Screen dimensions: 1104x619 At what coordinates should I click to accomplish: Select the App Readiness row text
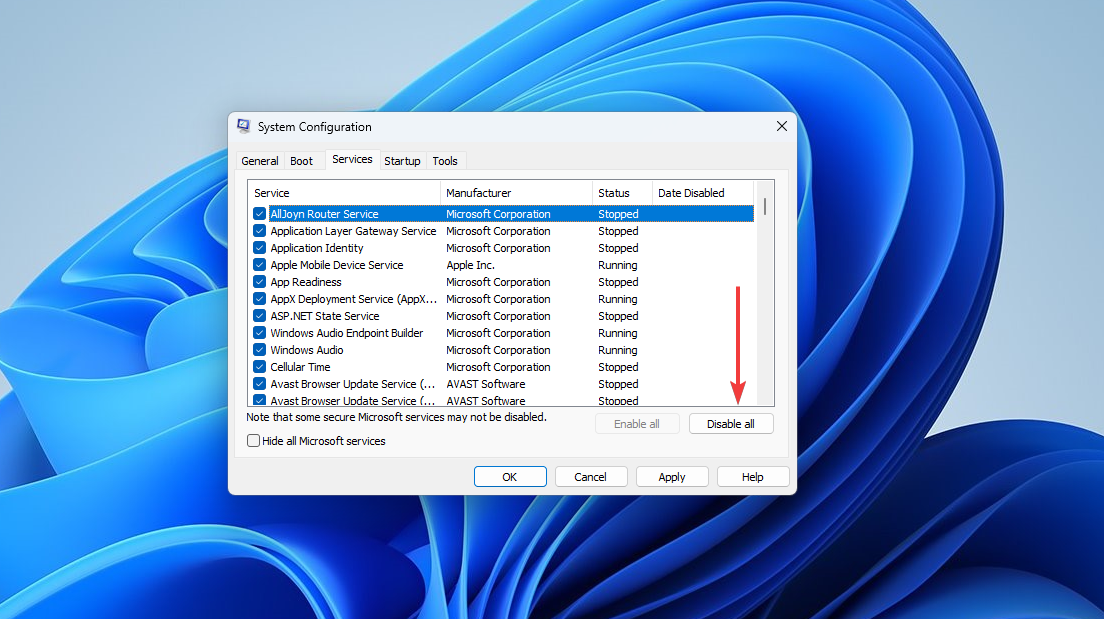pyautogui.click(x=306, y=282)
